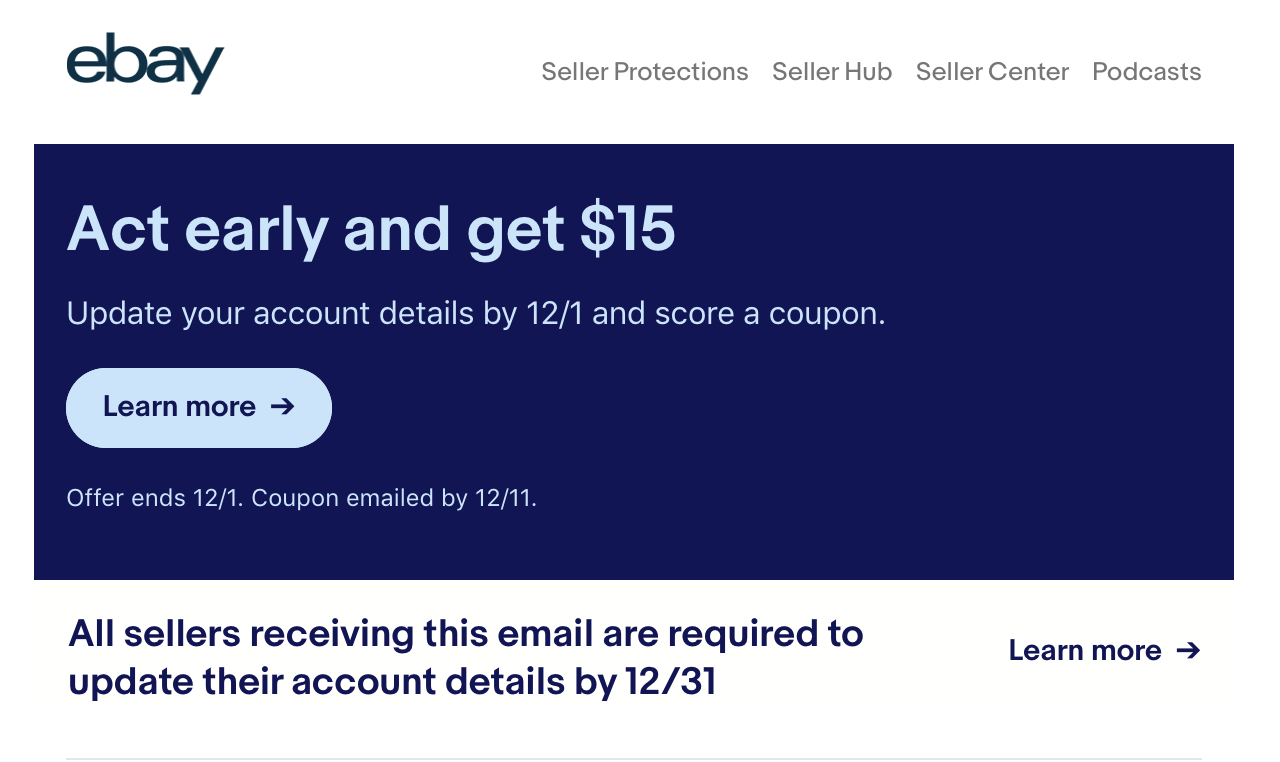The image size is (1280, 762).
Task: Click the "update their account details by 12/31" line
Action: [x=392, y=682]
